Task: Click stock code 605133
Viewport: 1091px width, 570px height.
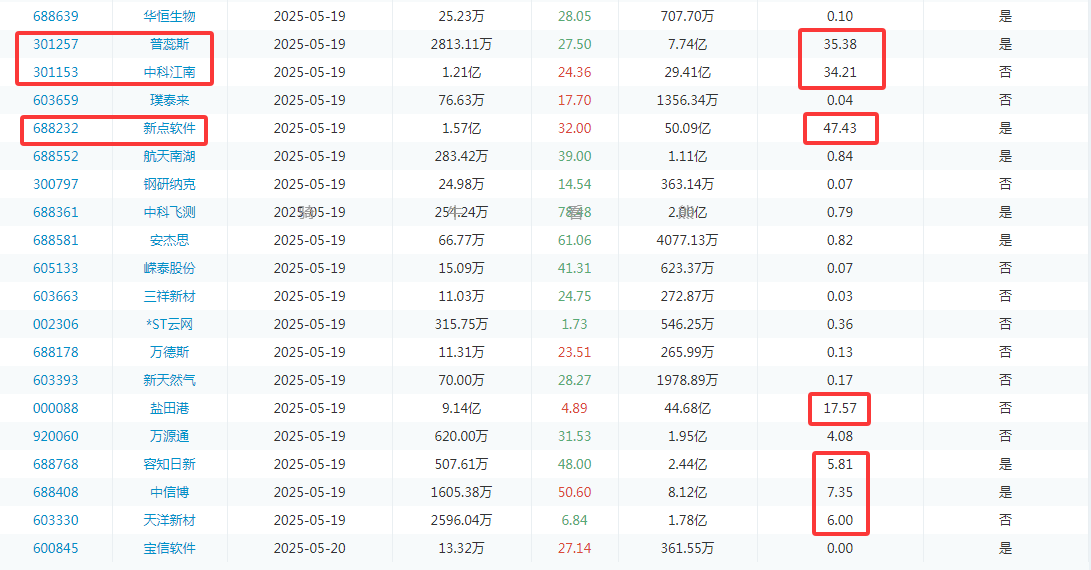Action: [56, 268]
